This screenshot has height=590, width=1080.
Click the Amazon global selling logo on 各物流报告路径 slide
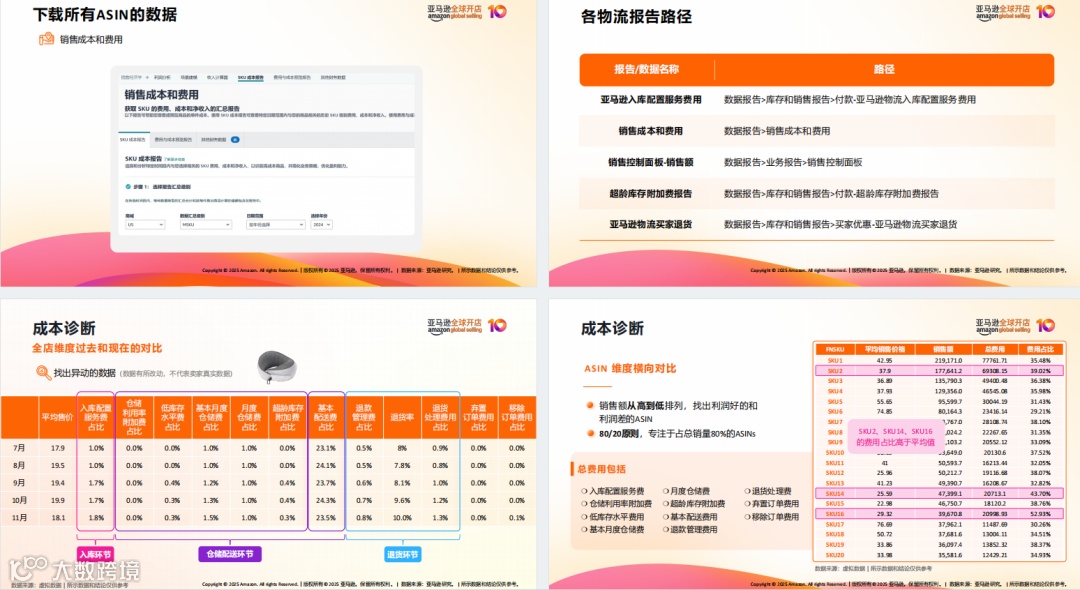point(1015,12)
